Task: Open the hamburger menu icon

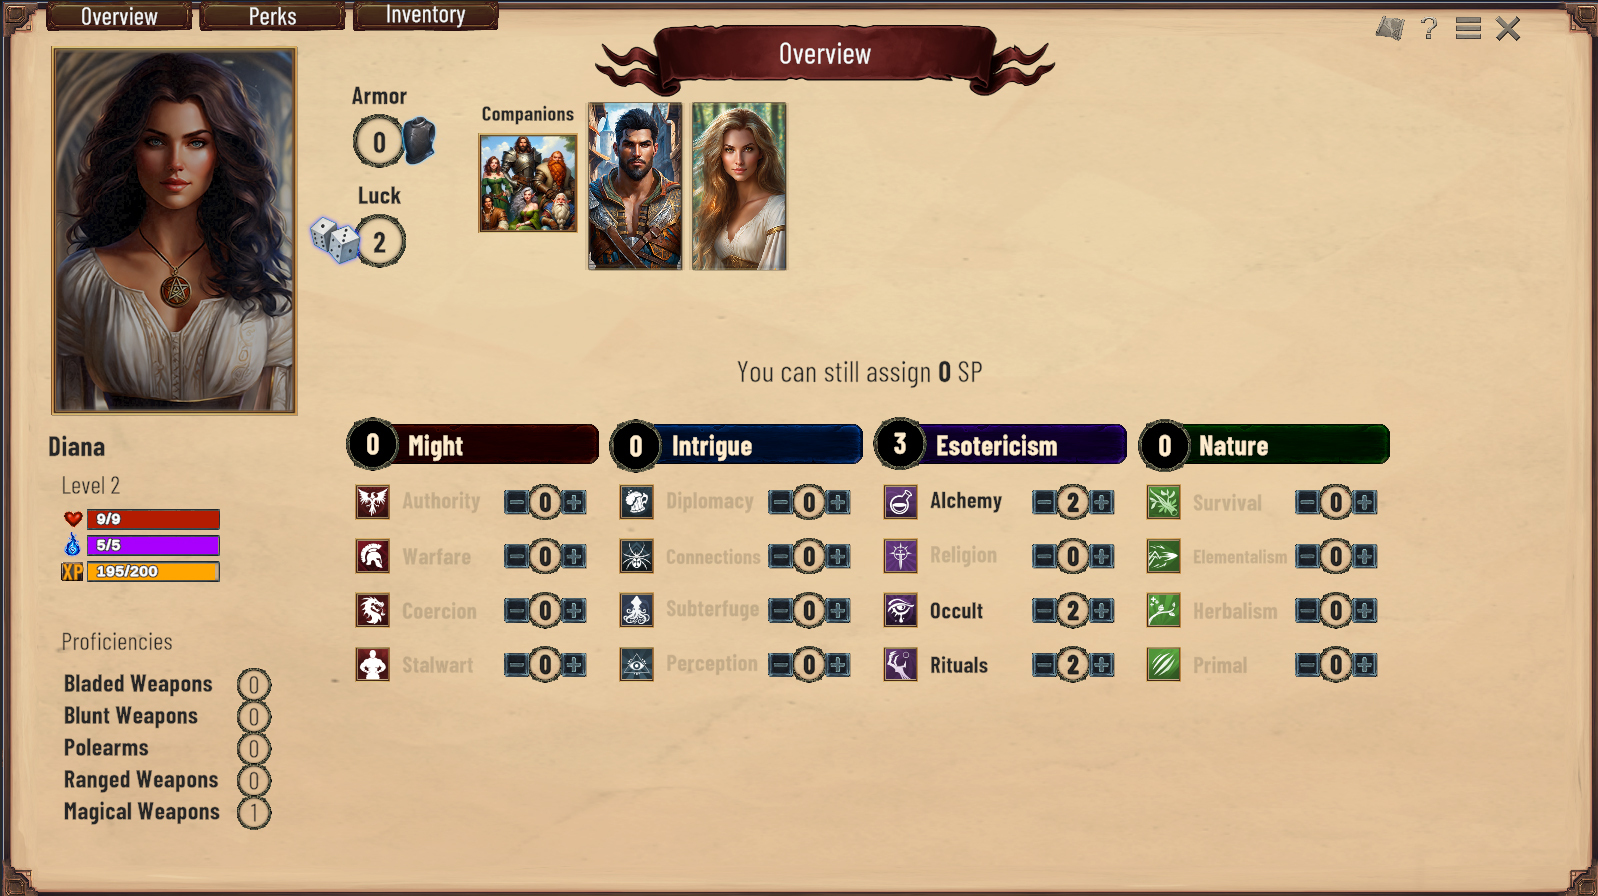Action: click(1468, 28)
